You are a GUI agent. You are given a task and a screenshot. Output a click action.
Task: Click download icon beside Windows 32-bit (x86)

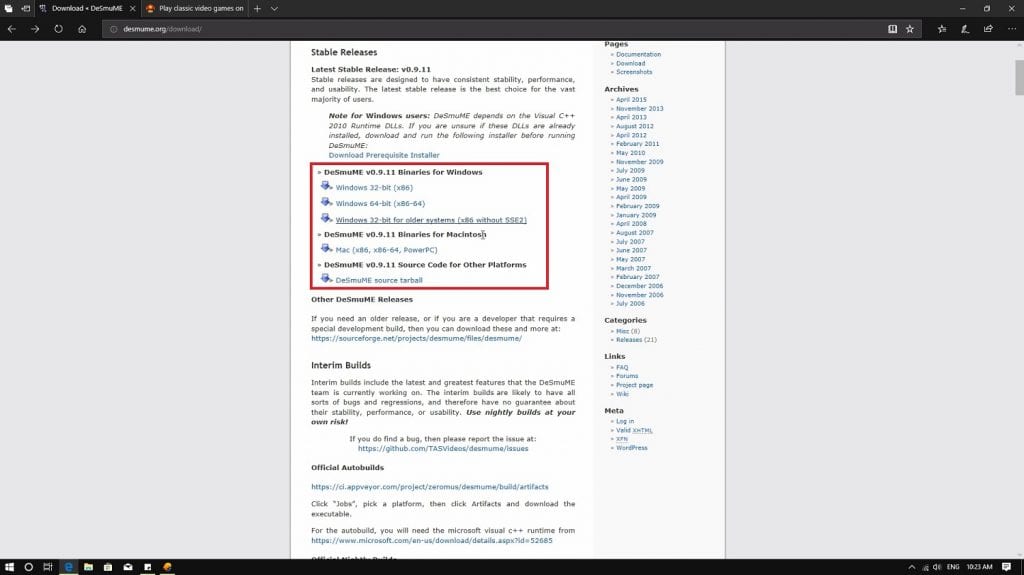click(x=326, y=187)
